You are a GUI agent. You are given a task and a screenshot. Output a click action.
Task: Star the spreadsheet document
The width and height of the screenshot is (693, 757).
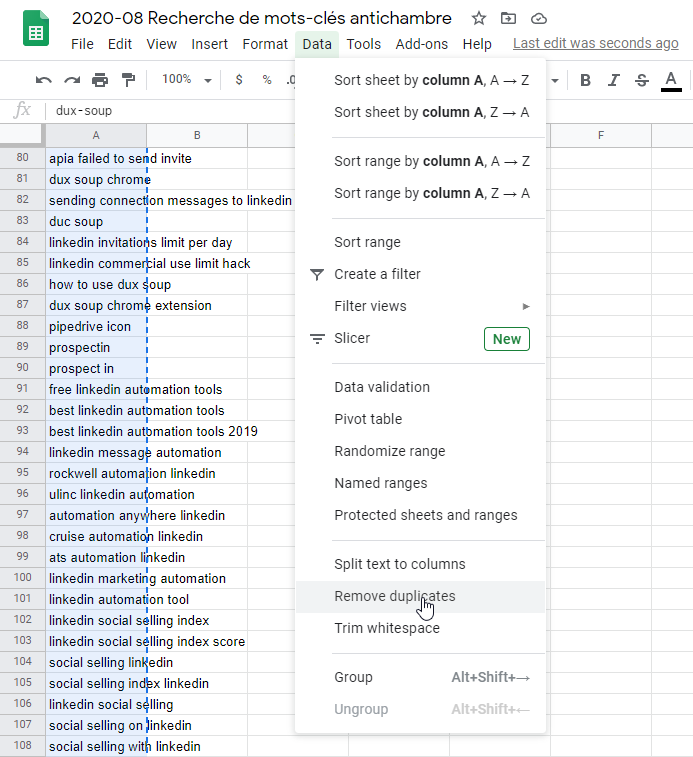coord(479,19)
